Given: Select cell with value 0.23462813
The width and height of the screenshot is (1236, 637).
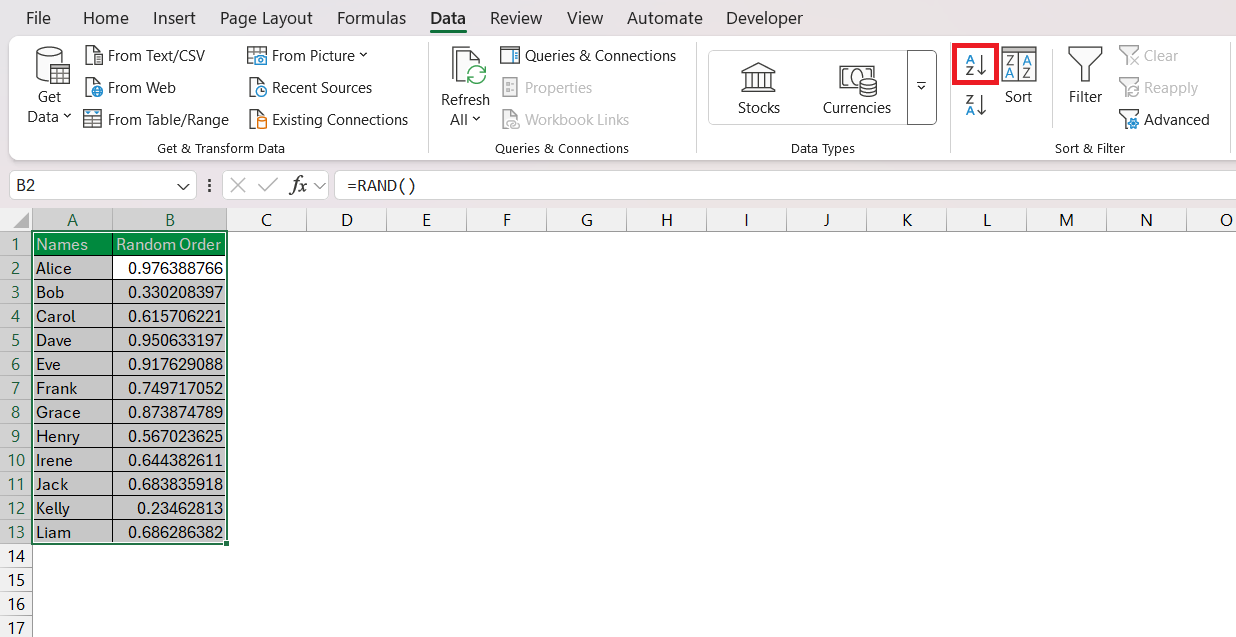Looking at the screenshot, I should click(x=170, y=508).
